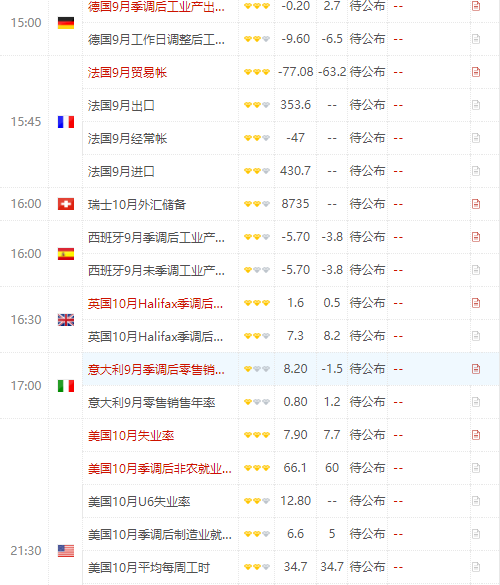
Task: Open details icon on Halifax row valued 1.6
Action: pyautogui.click(x=476, y=303)
